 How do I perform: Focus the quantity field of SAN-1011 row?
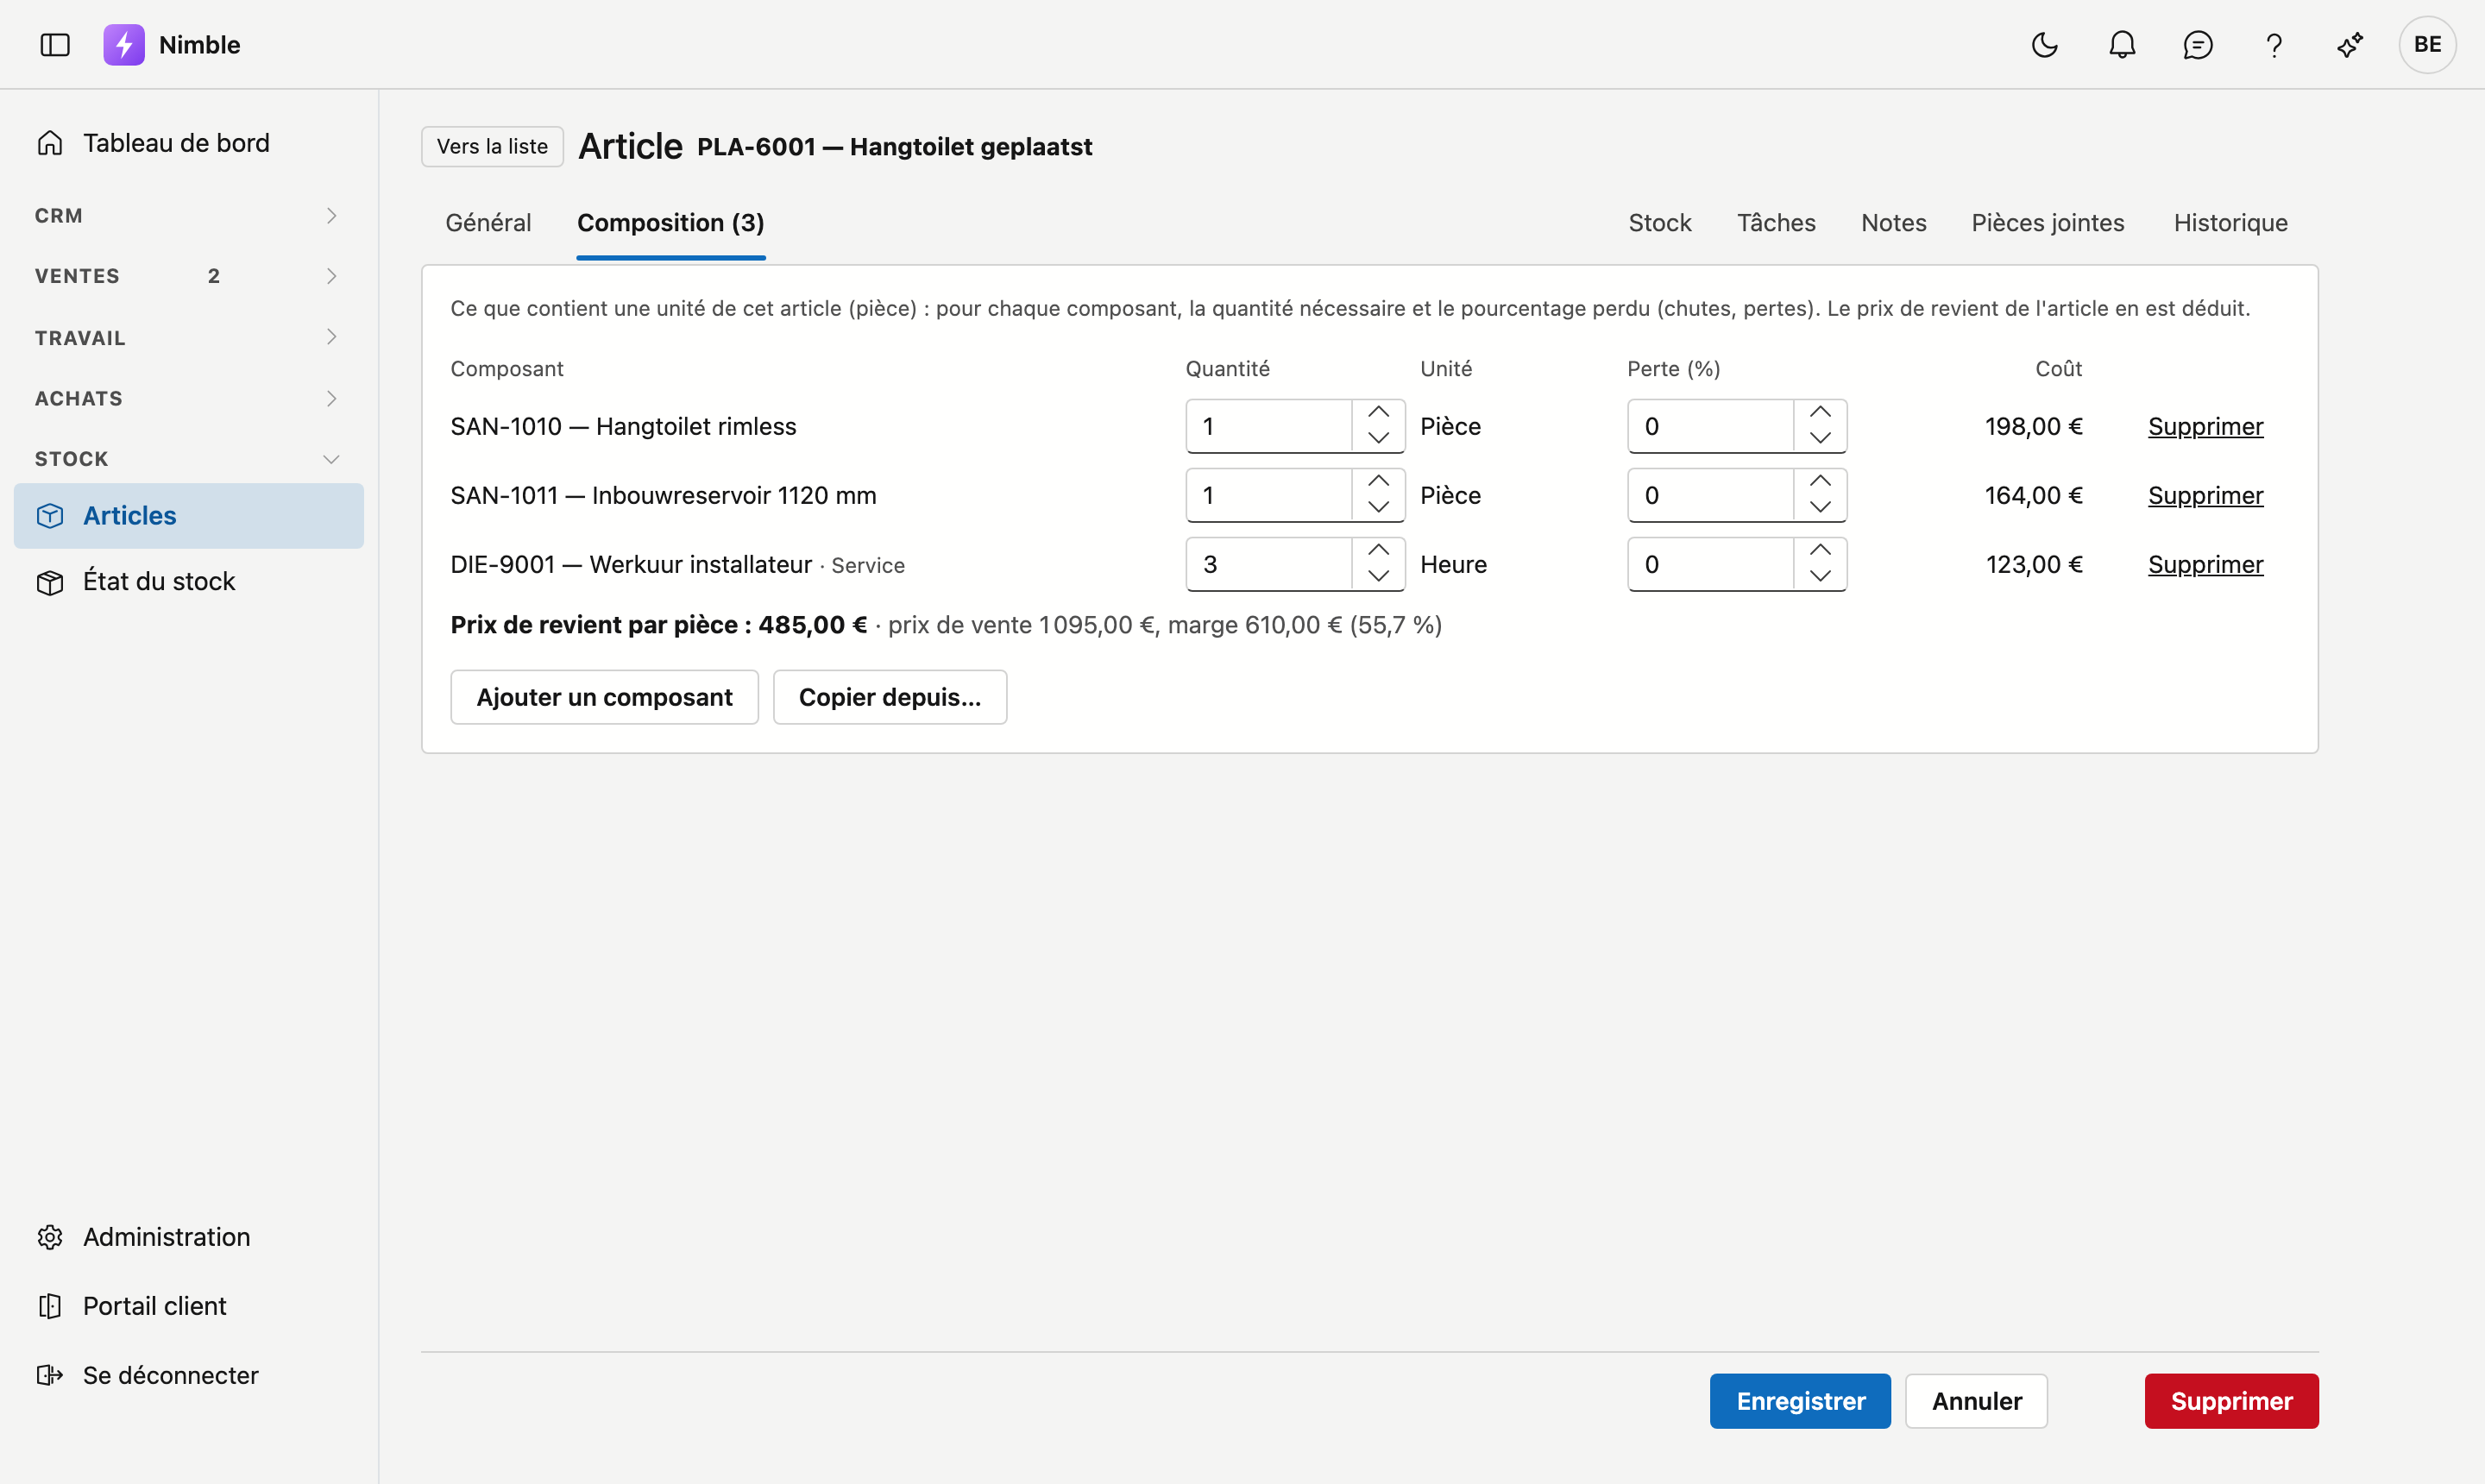(1269, 496)
